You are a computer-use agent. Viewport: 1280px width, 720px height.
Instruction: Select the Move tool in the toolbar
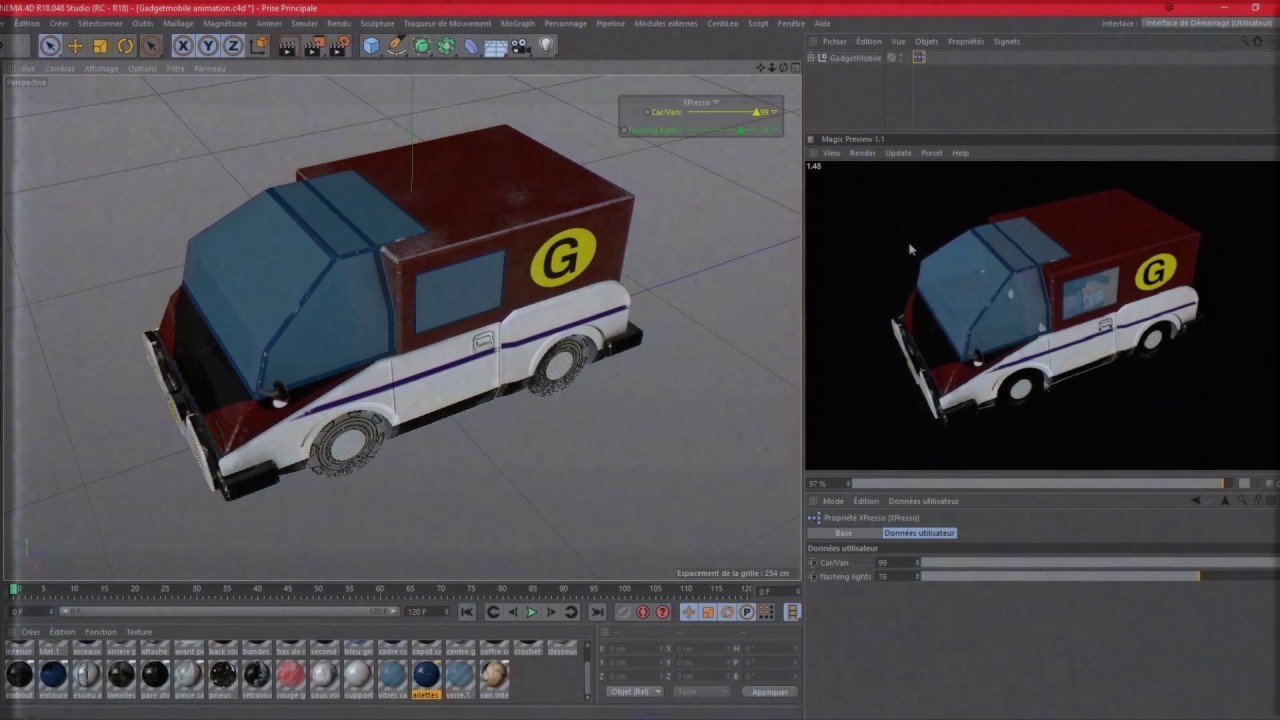(x=75, y=45)
